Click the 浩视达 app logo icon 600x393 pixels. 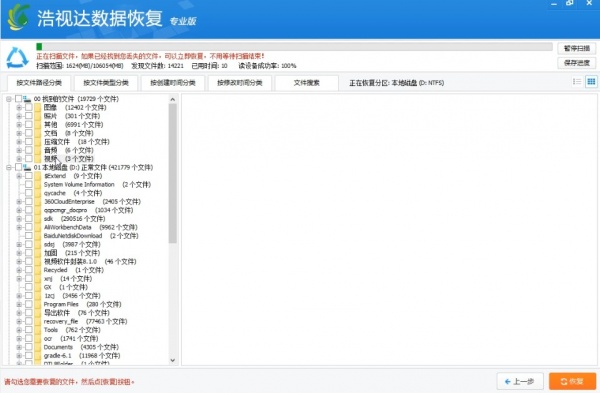[x=18, y=18]
